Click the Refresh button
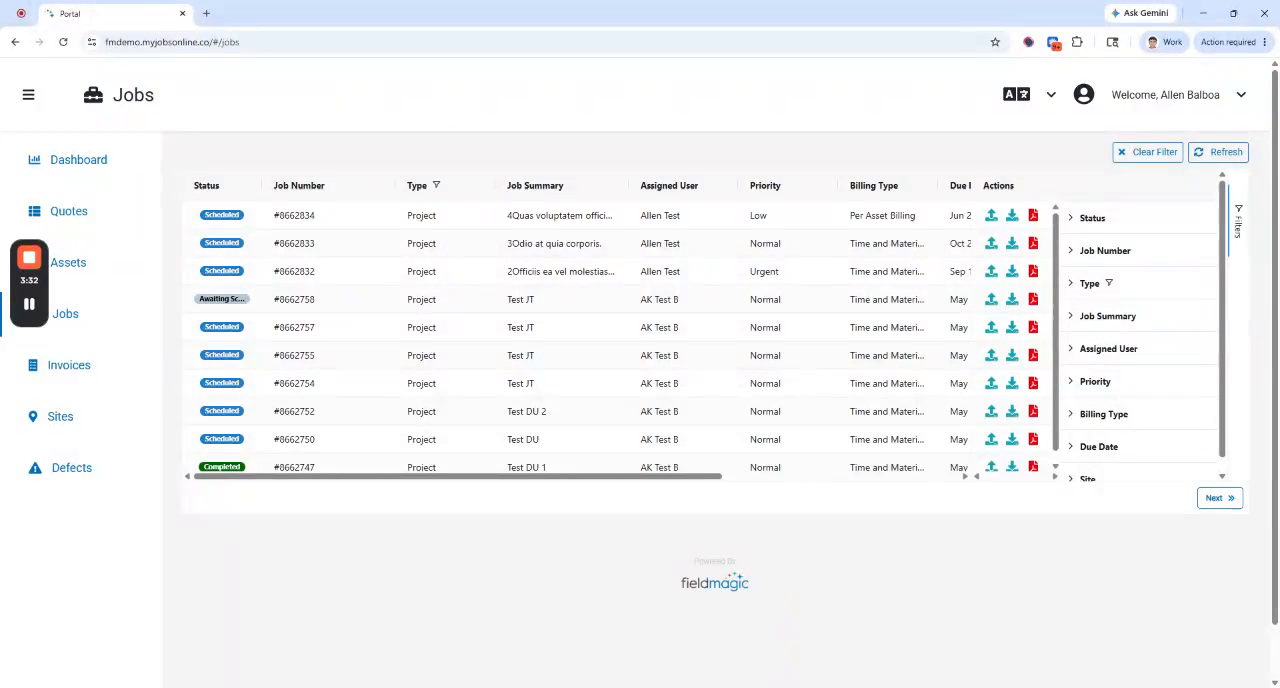 tap(1218, 152)
